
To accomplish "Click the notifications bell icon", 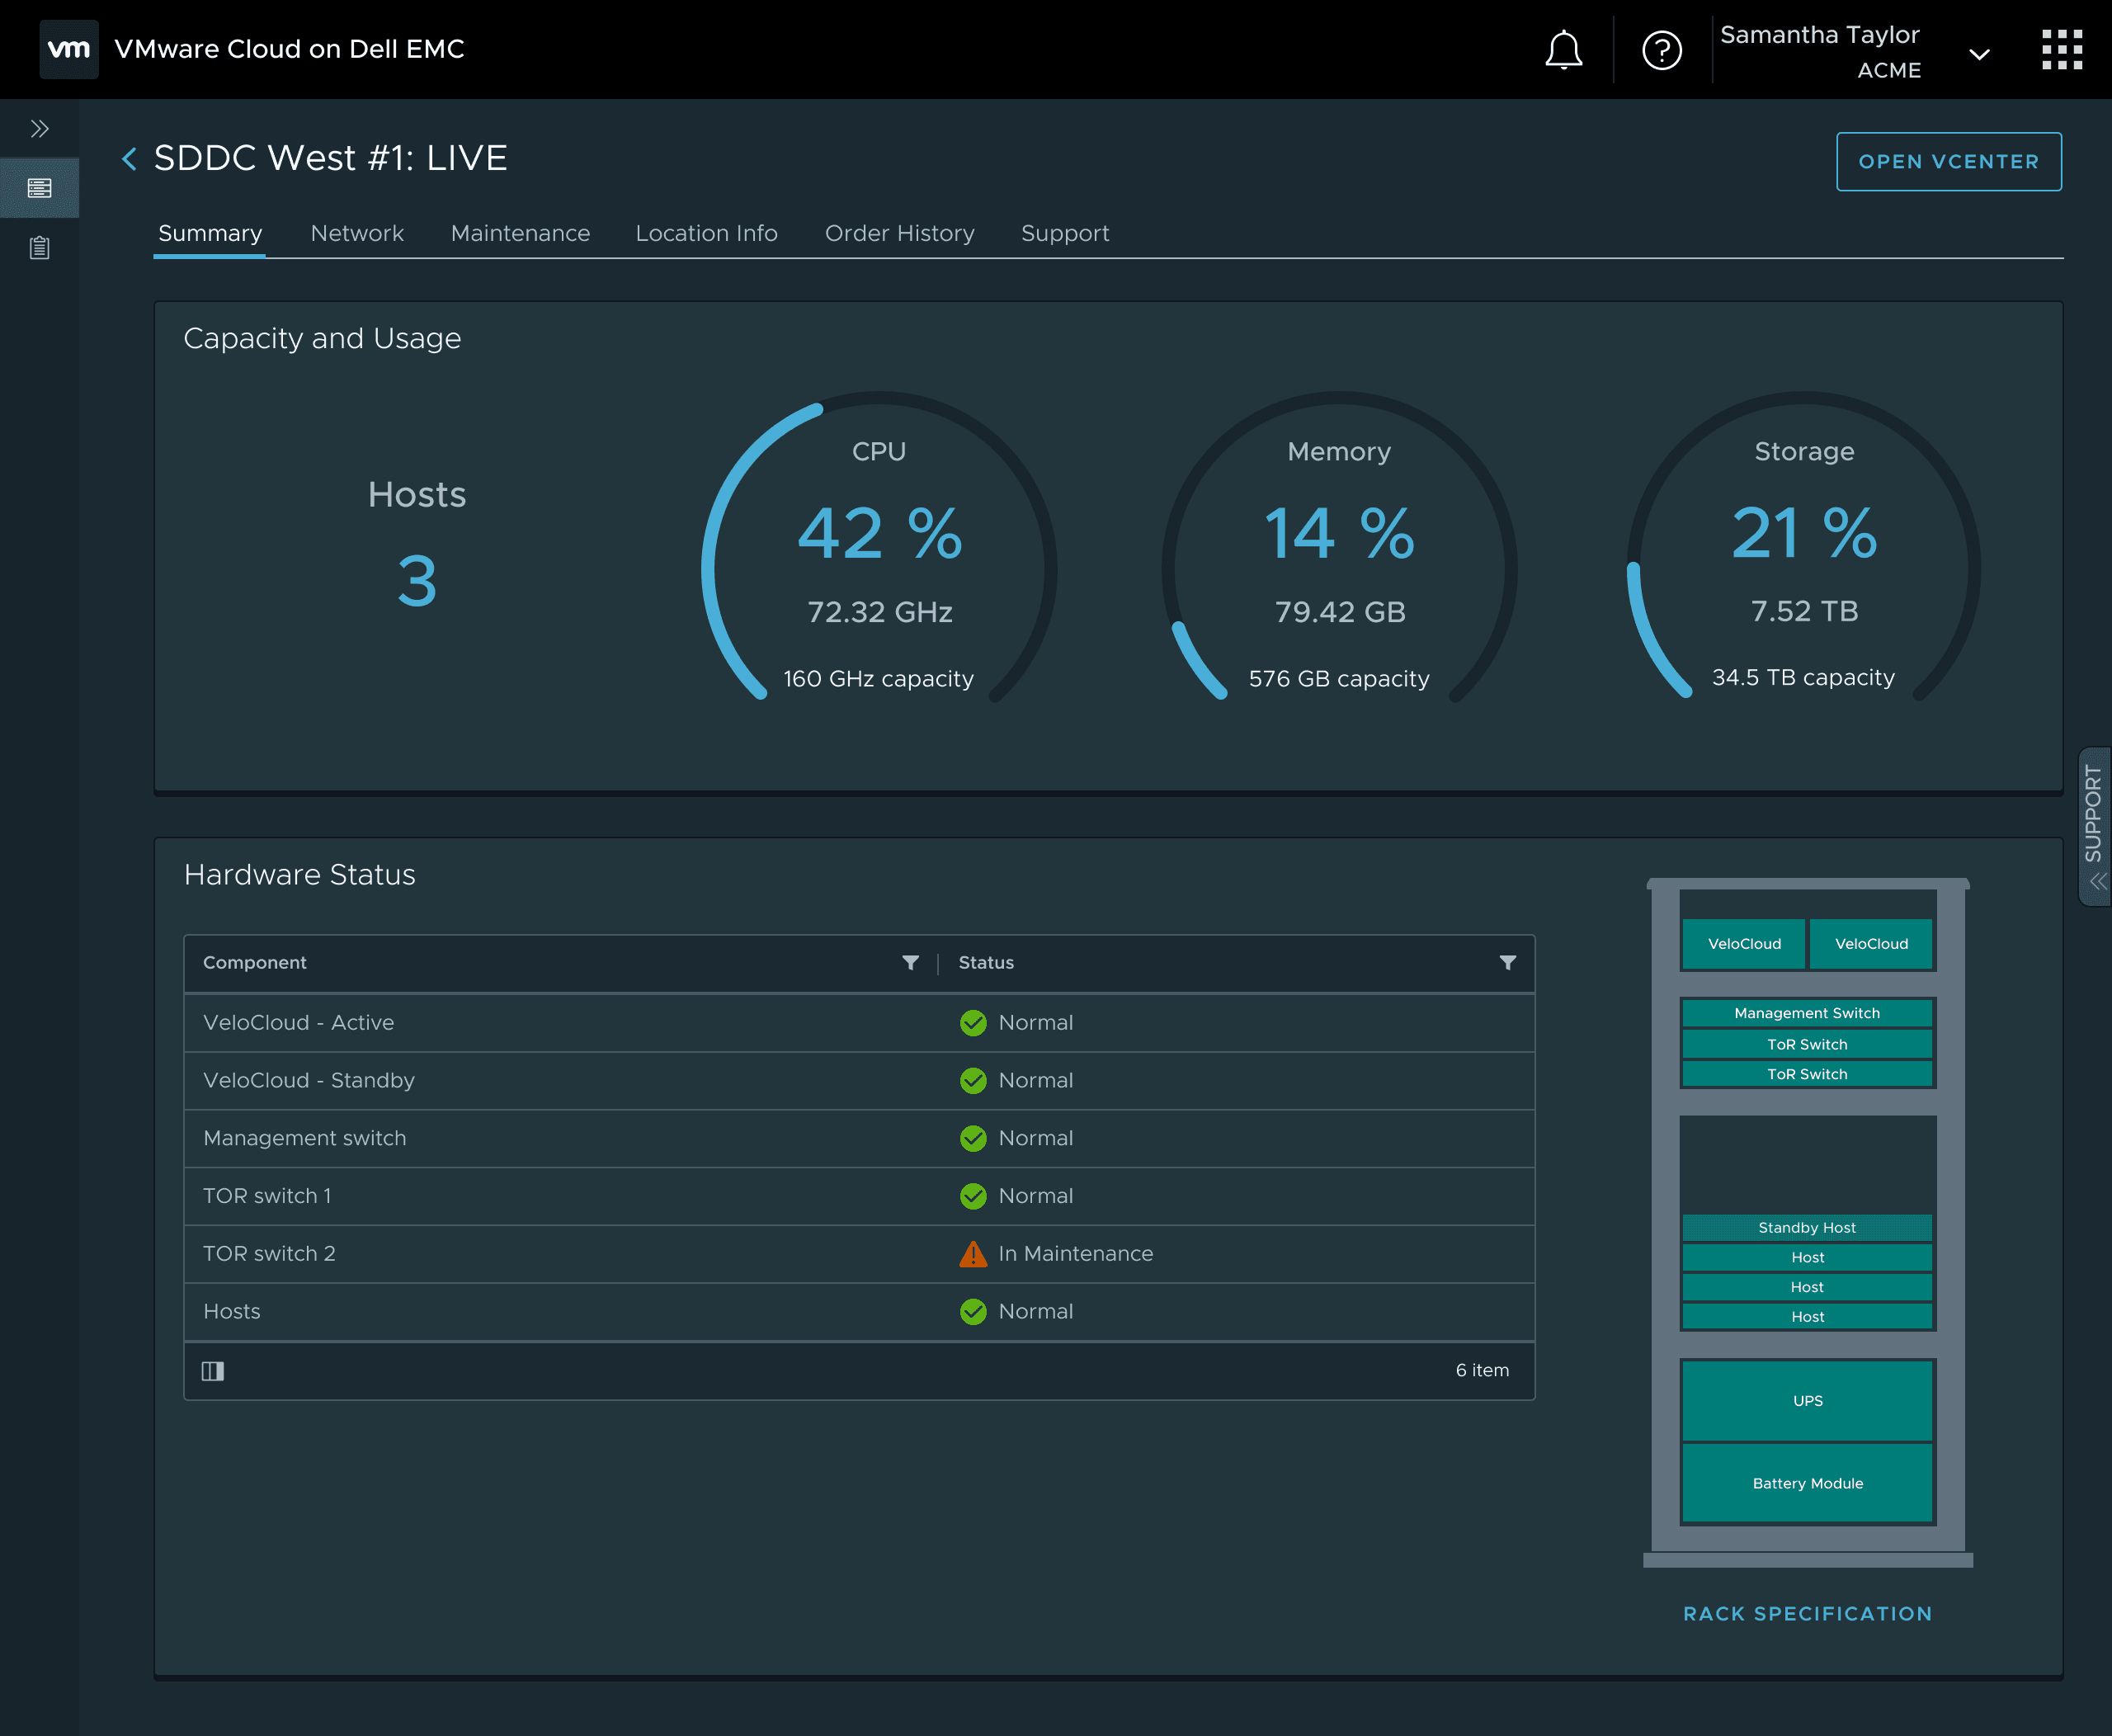I will (1563, 50).
